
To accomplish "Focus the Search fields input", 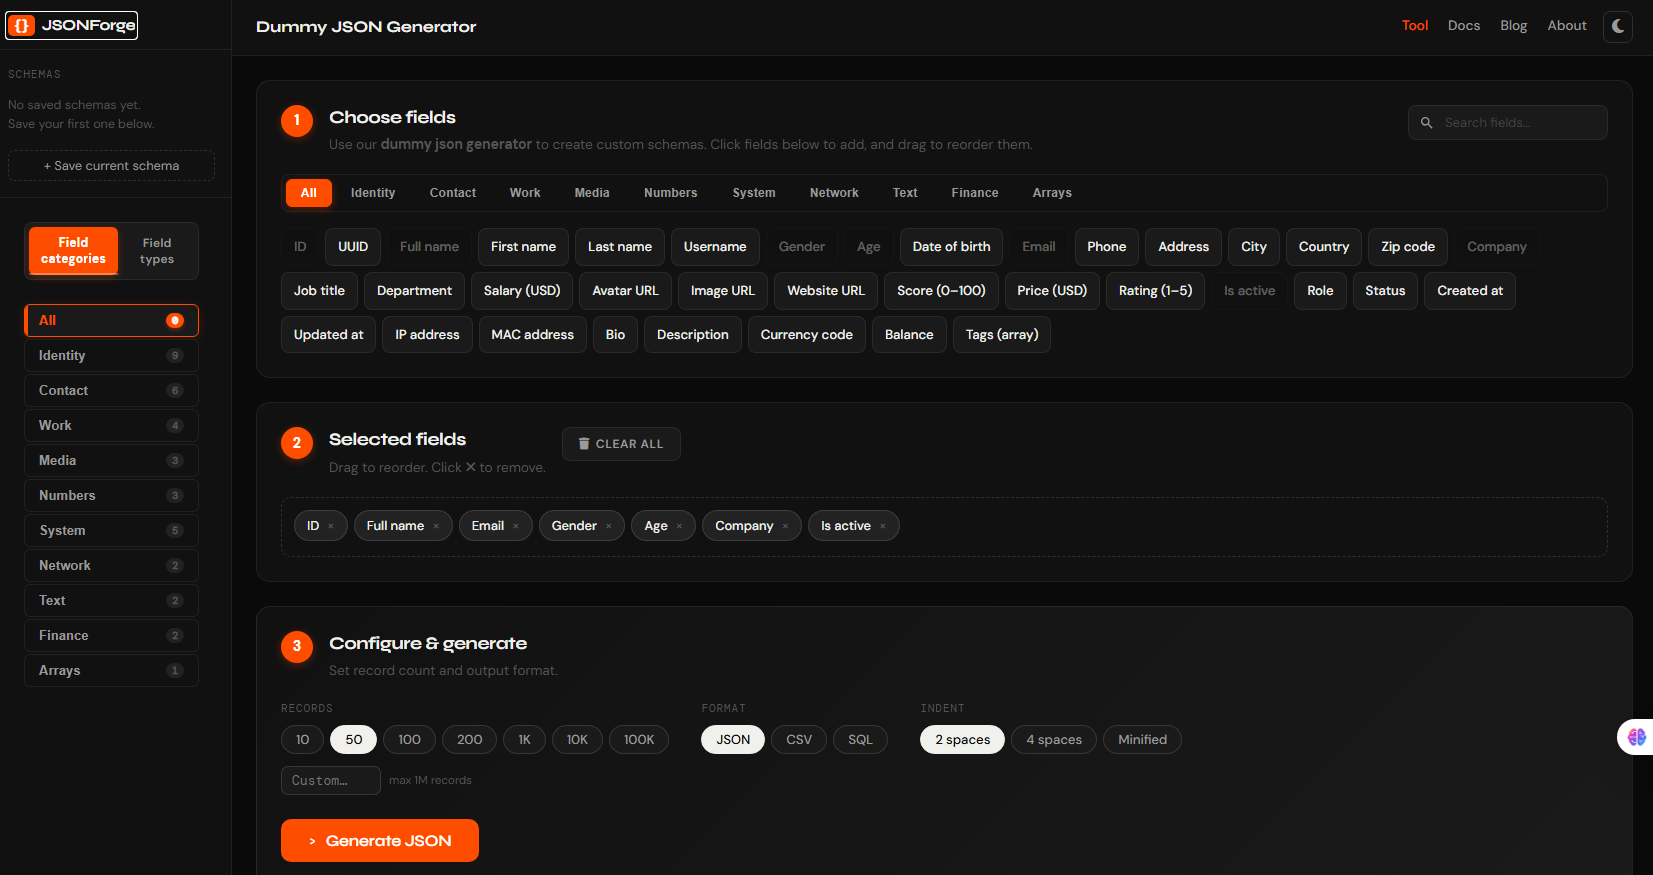I will 1508,123.
